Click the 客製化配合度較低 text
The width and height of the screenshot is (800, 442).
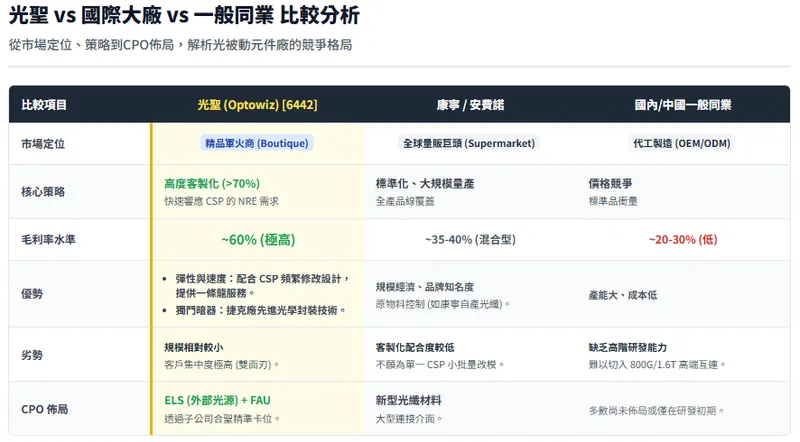[x=415, y=348]
